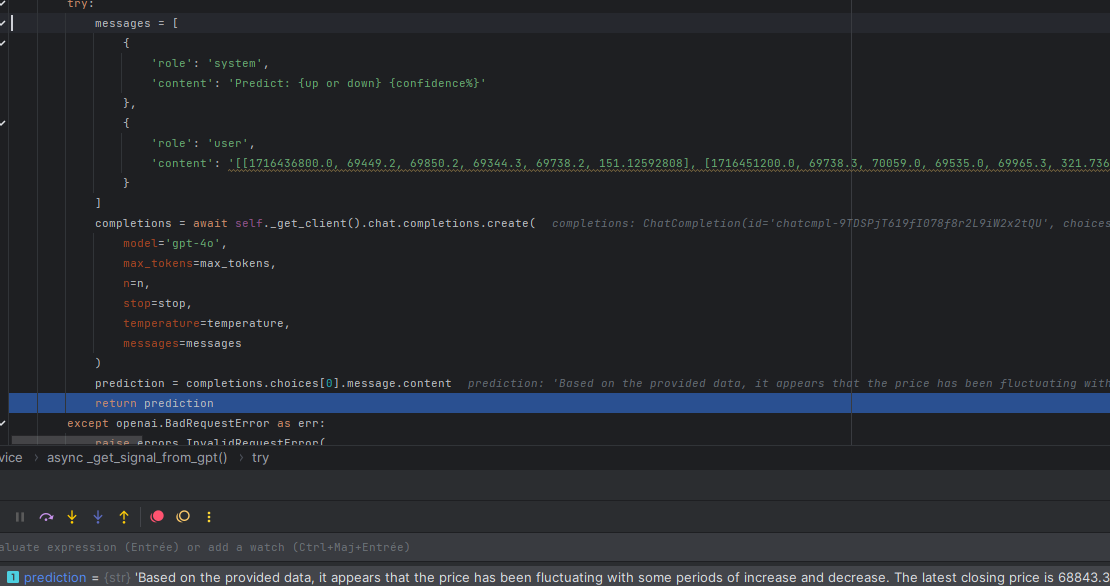Screen dimensions: 1110x586
Task: Select the Step Out arrow icon
Action: [121, 516]
